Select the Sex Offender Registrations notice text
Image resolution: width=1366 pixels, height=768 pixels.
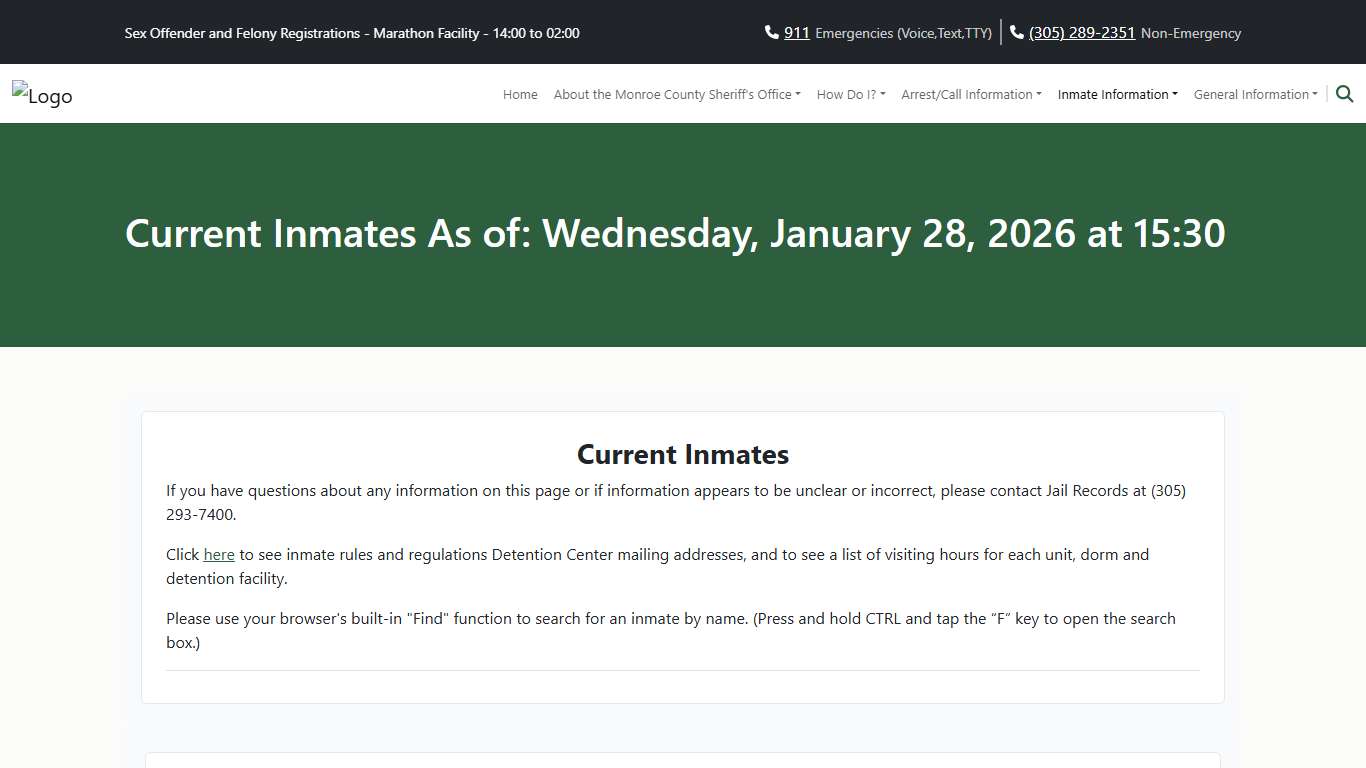tap(352, 33)
